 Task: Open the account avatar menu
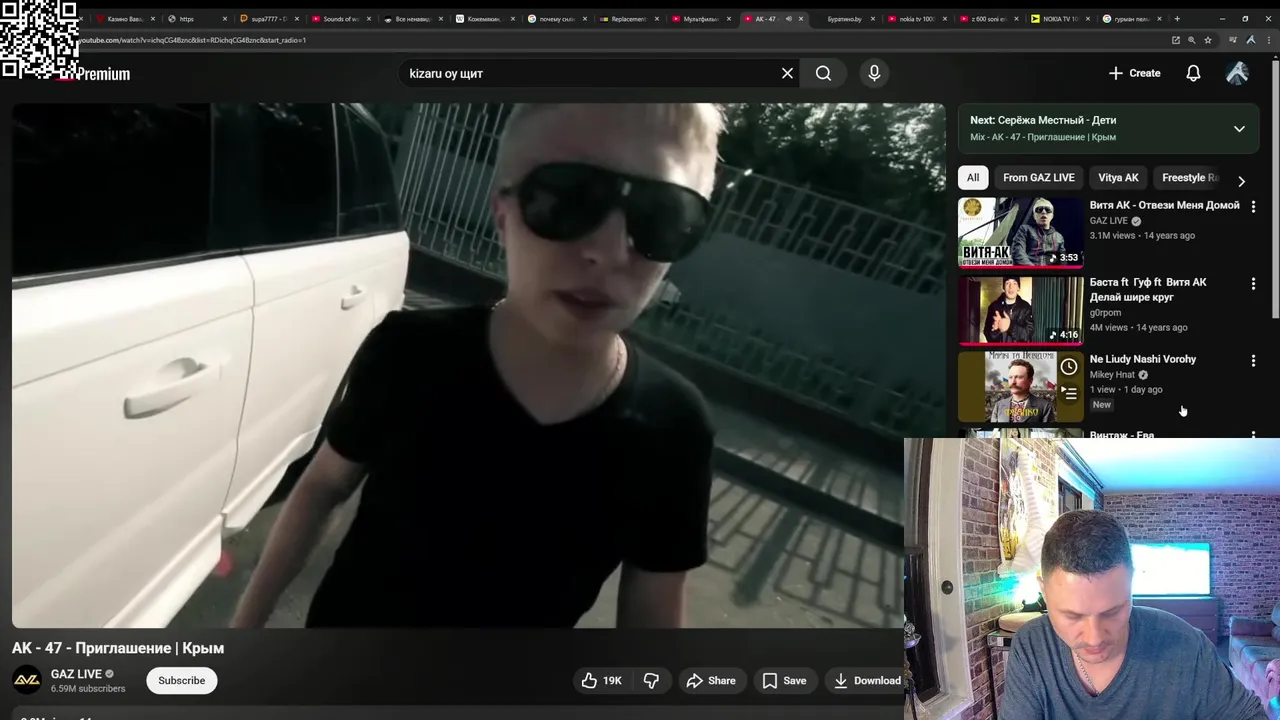(1237, 73)
